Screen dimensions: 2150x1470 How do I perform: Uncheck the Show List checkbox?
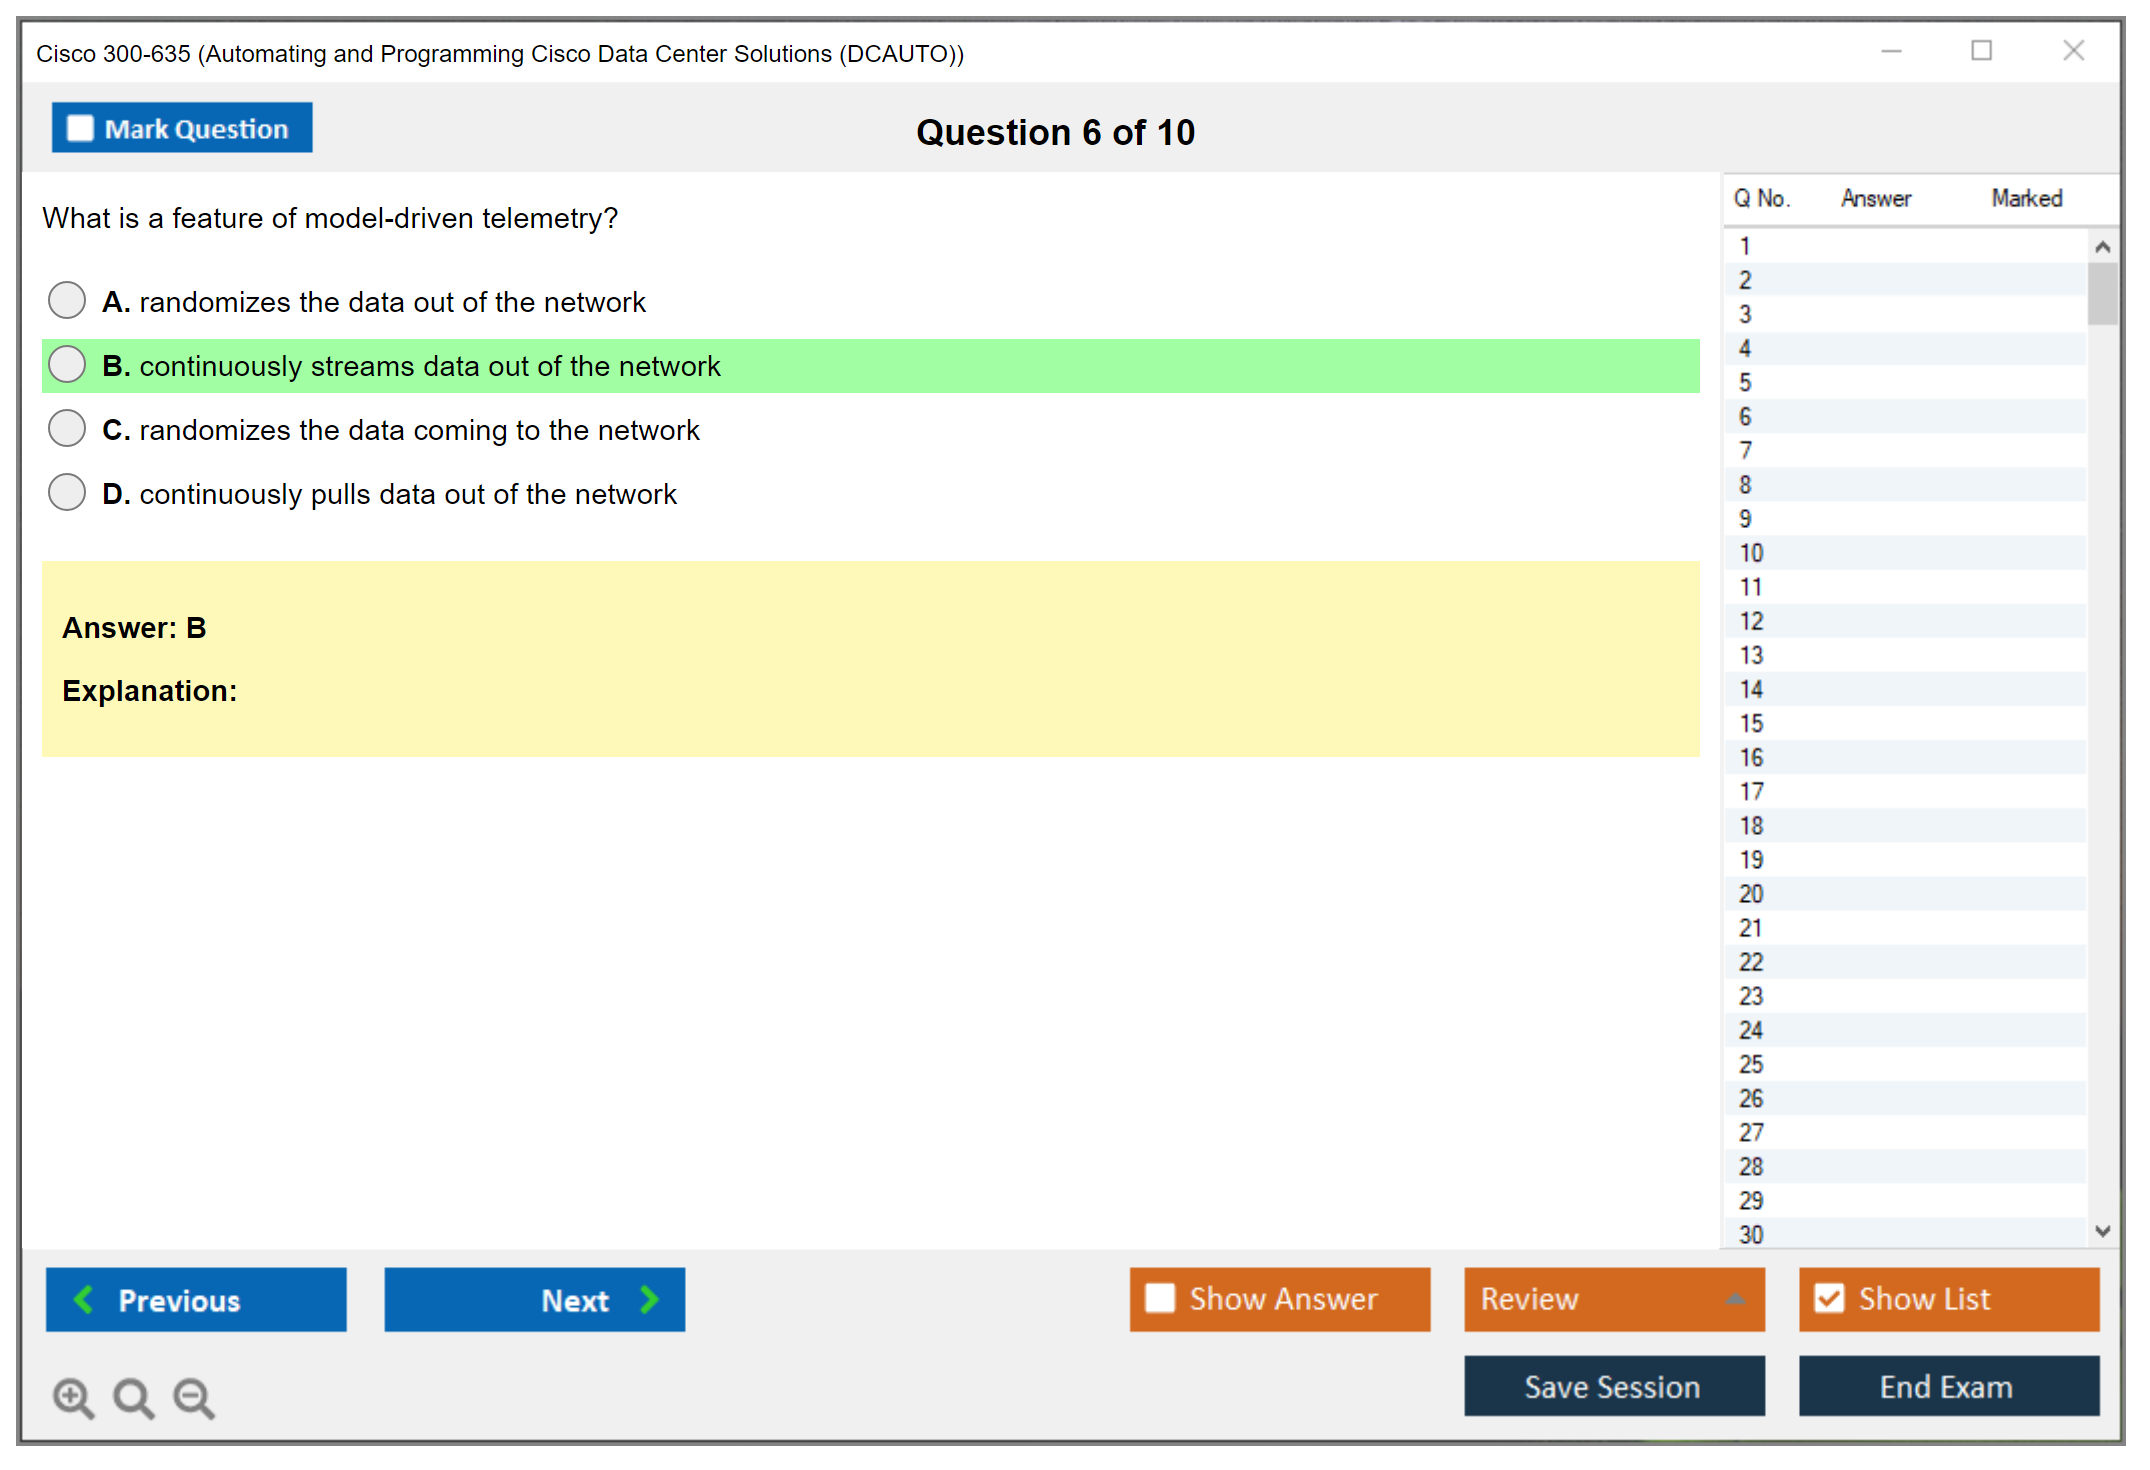coord(1829,1298)
